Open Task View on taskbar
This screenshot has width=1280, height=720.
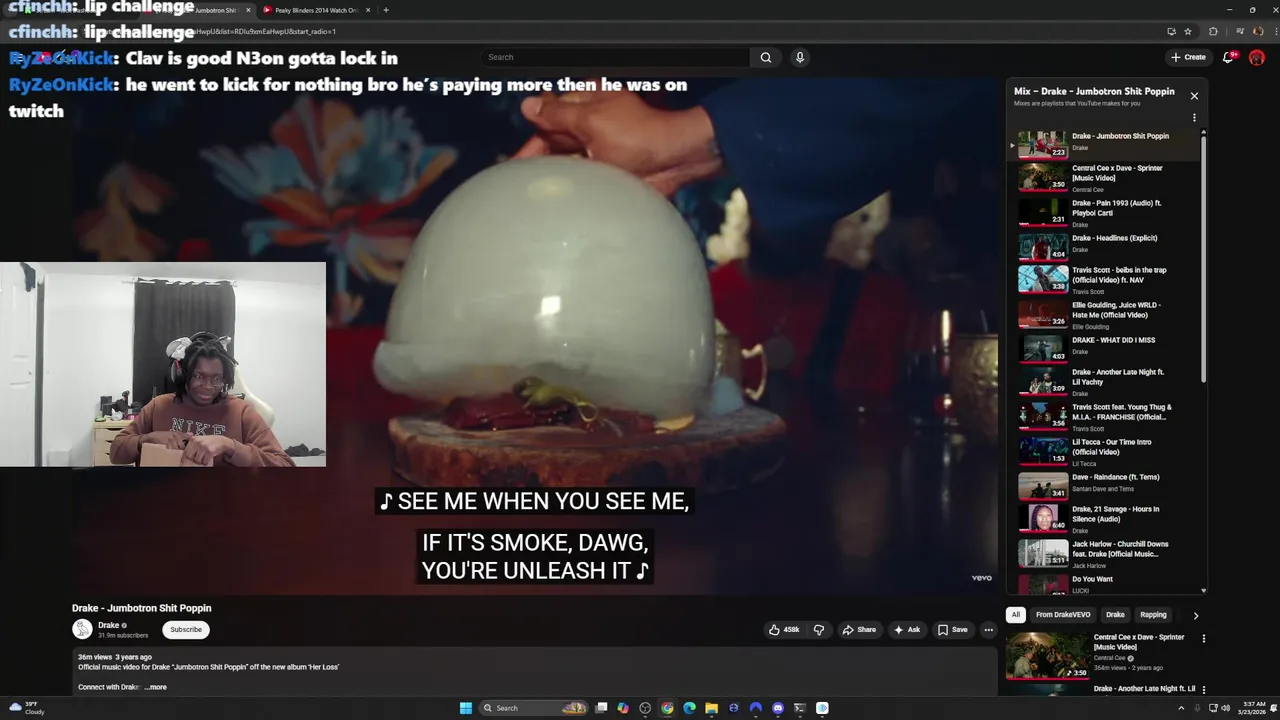pos(601,708)
